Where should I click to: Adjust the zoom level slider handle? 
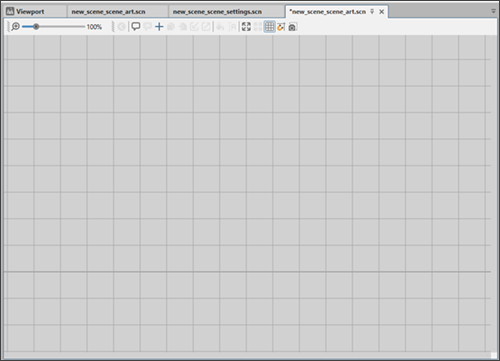coord(36,26)
